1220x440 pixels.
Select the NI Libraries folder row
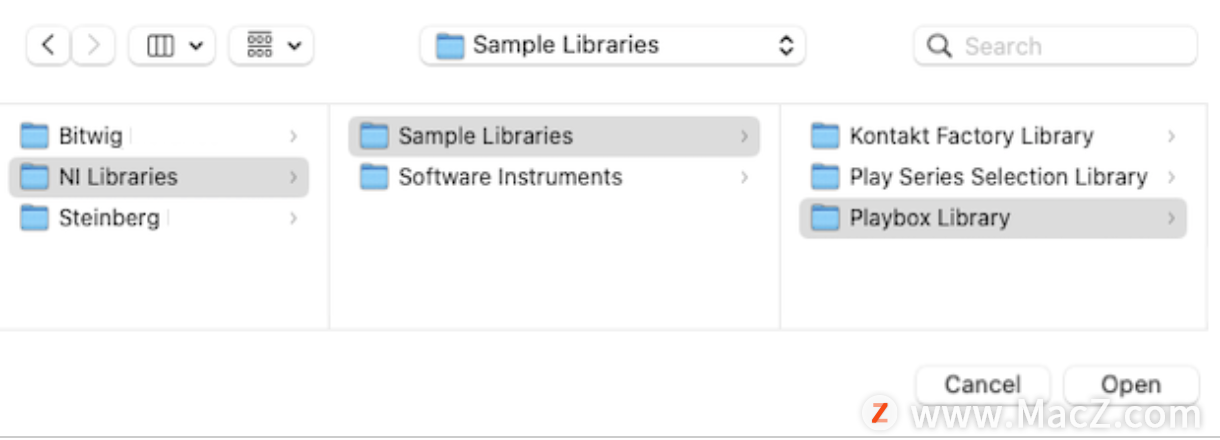coord(159,177)
